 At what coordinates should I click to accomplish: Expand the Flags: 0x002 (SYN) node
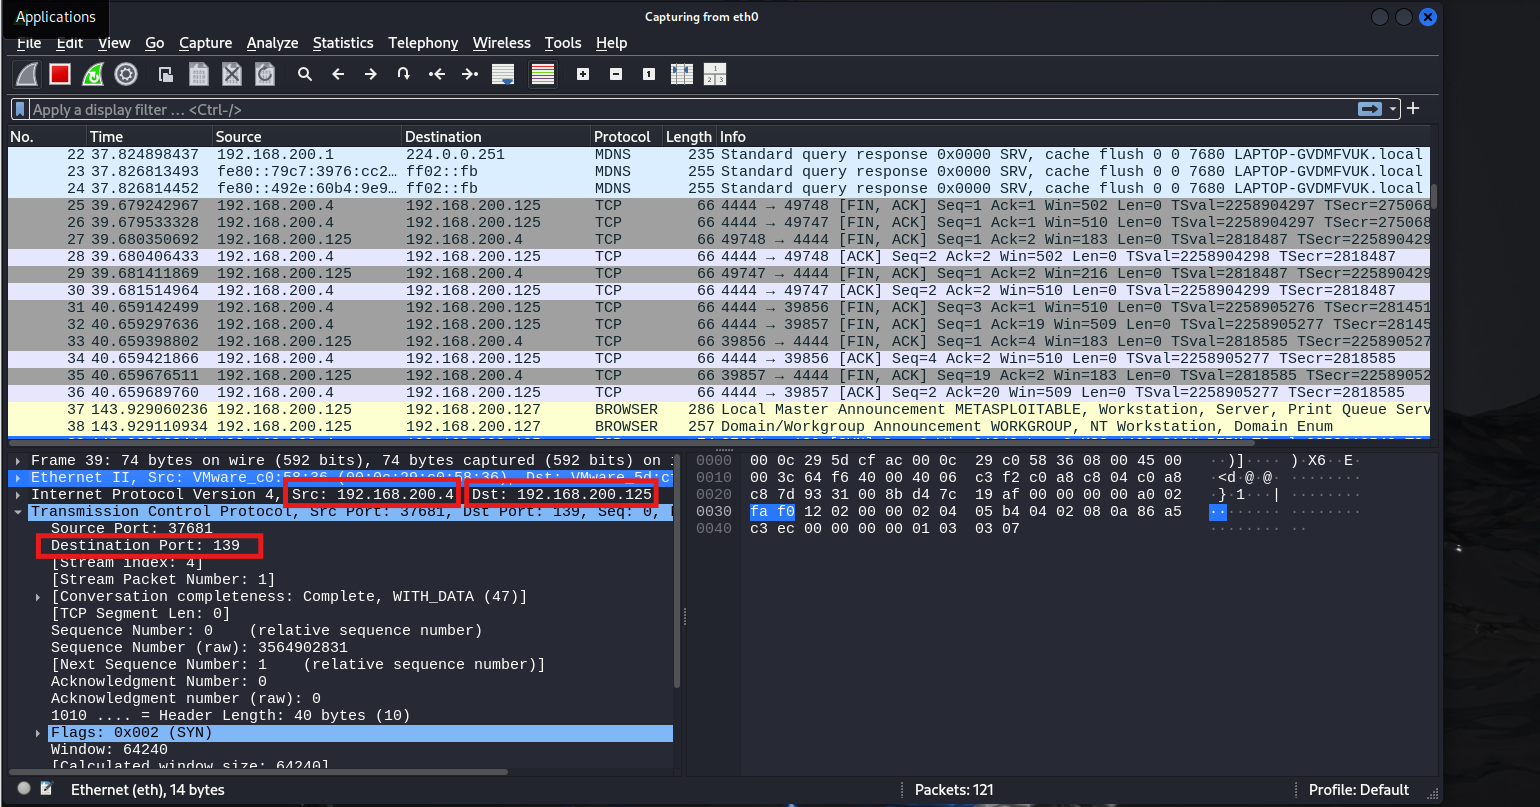39,732
